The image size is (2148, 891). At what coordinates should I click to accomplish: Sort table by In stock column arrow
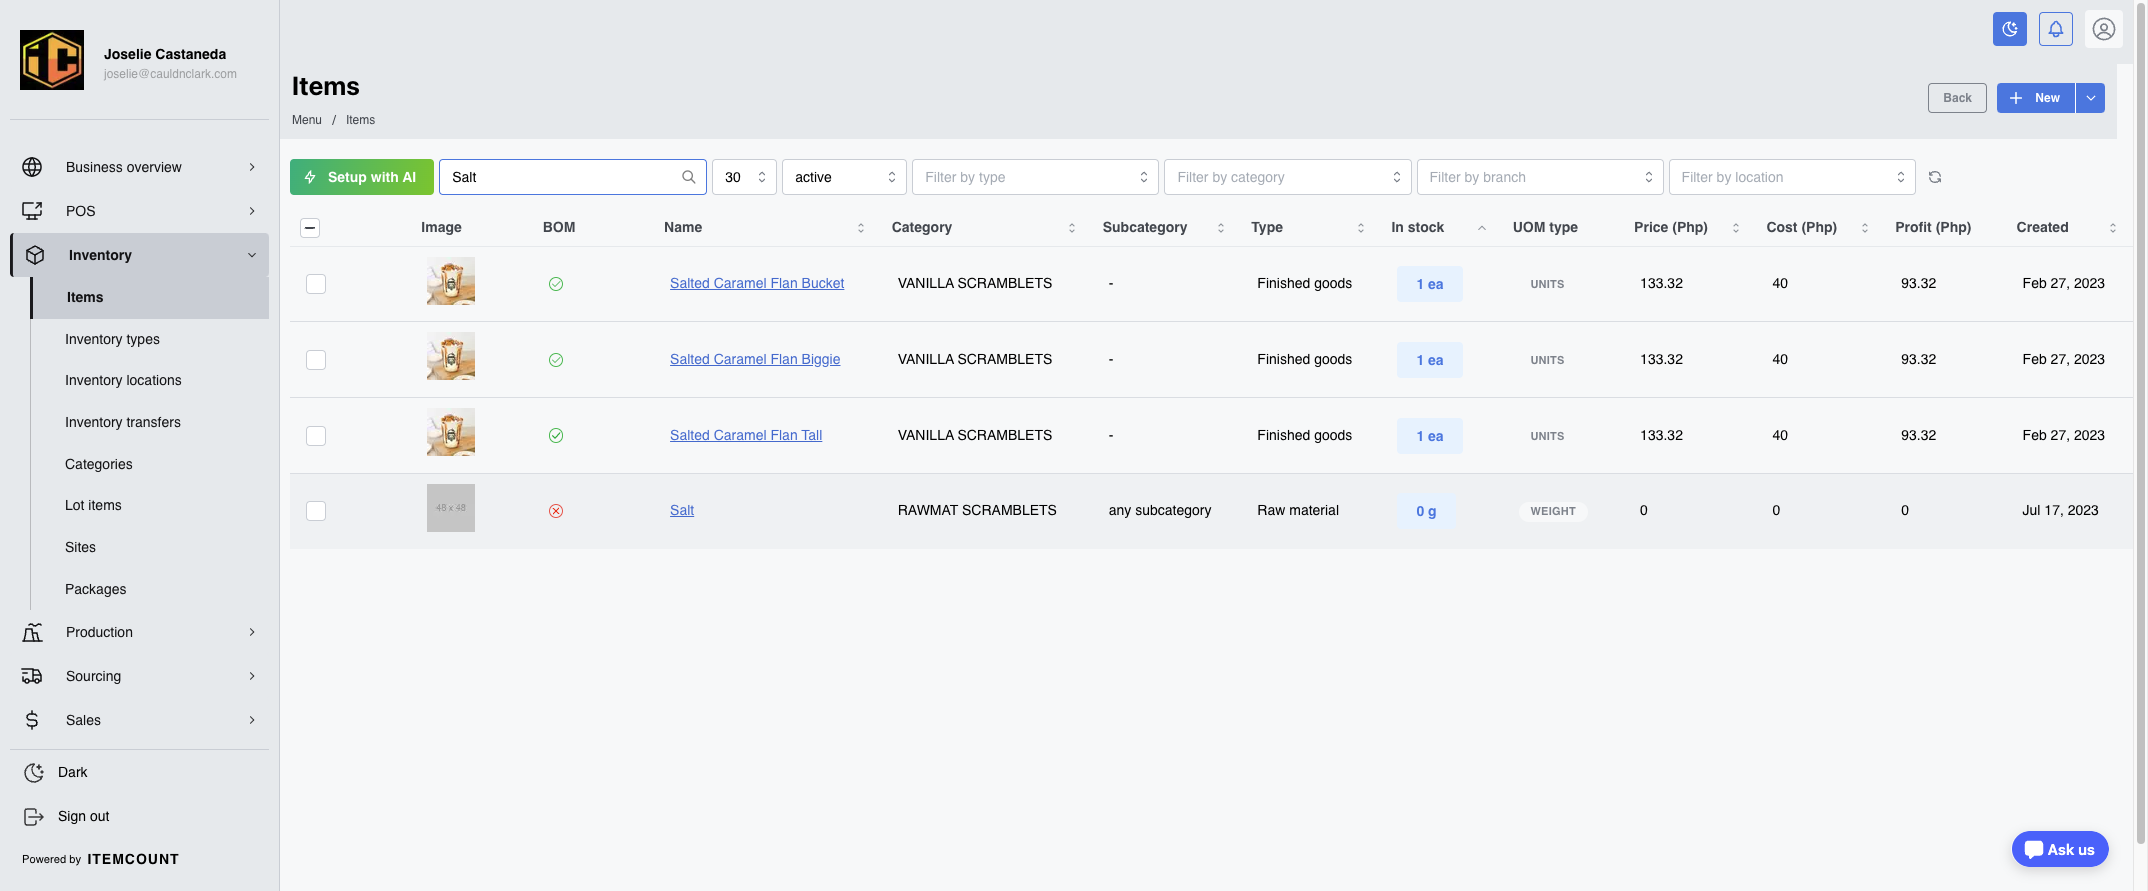(1482, 228)
